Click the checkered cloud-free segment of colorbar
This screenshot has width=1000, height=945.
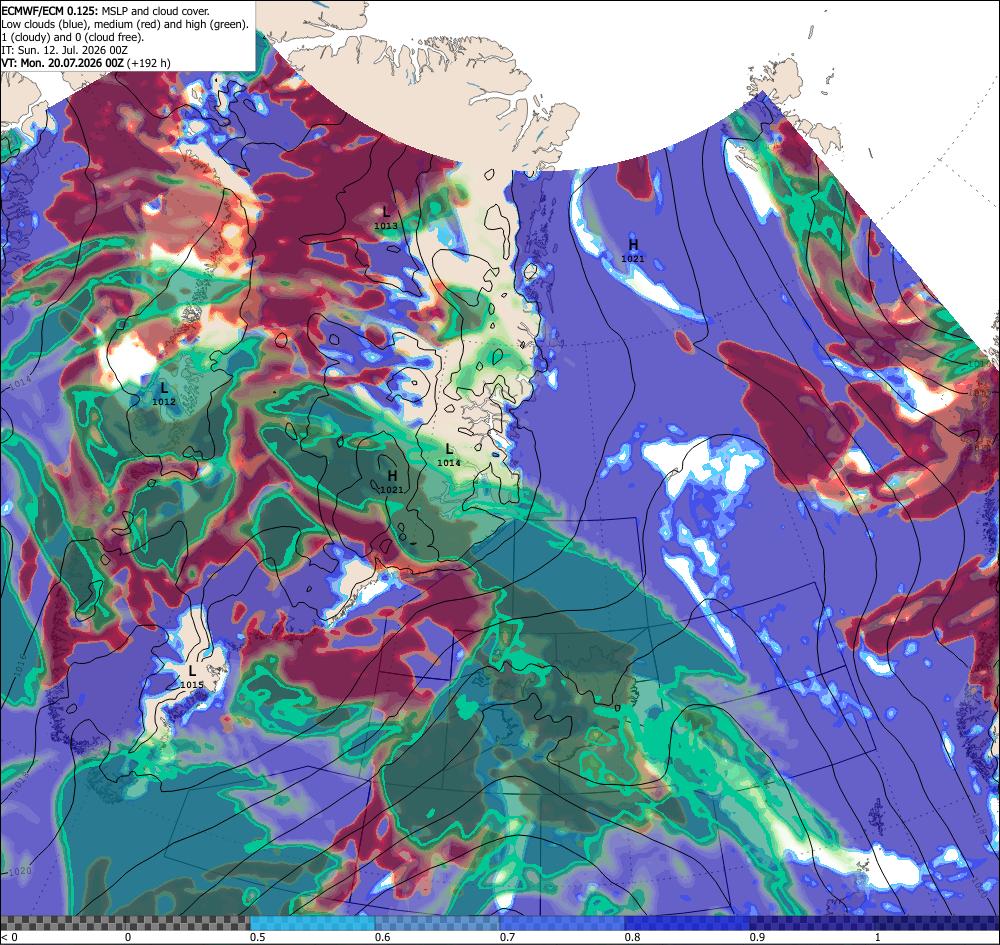[125, 923]
